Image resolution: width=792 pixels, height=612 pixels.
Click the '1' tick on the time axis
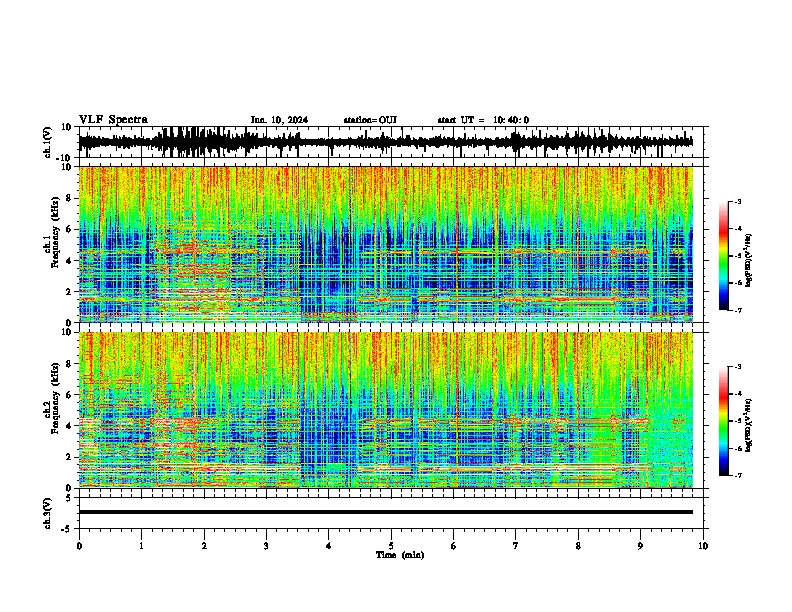(141, 546)
